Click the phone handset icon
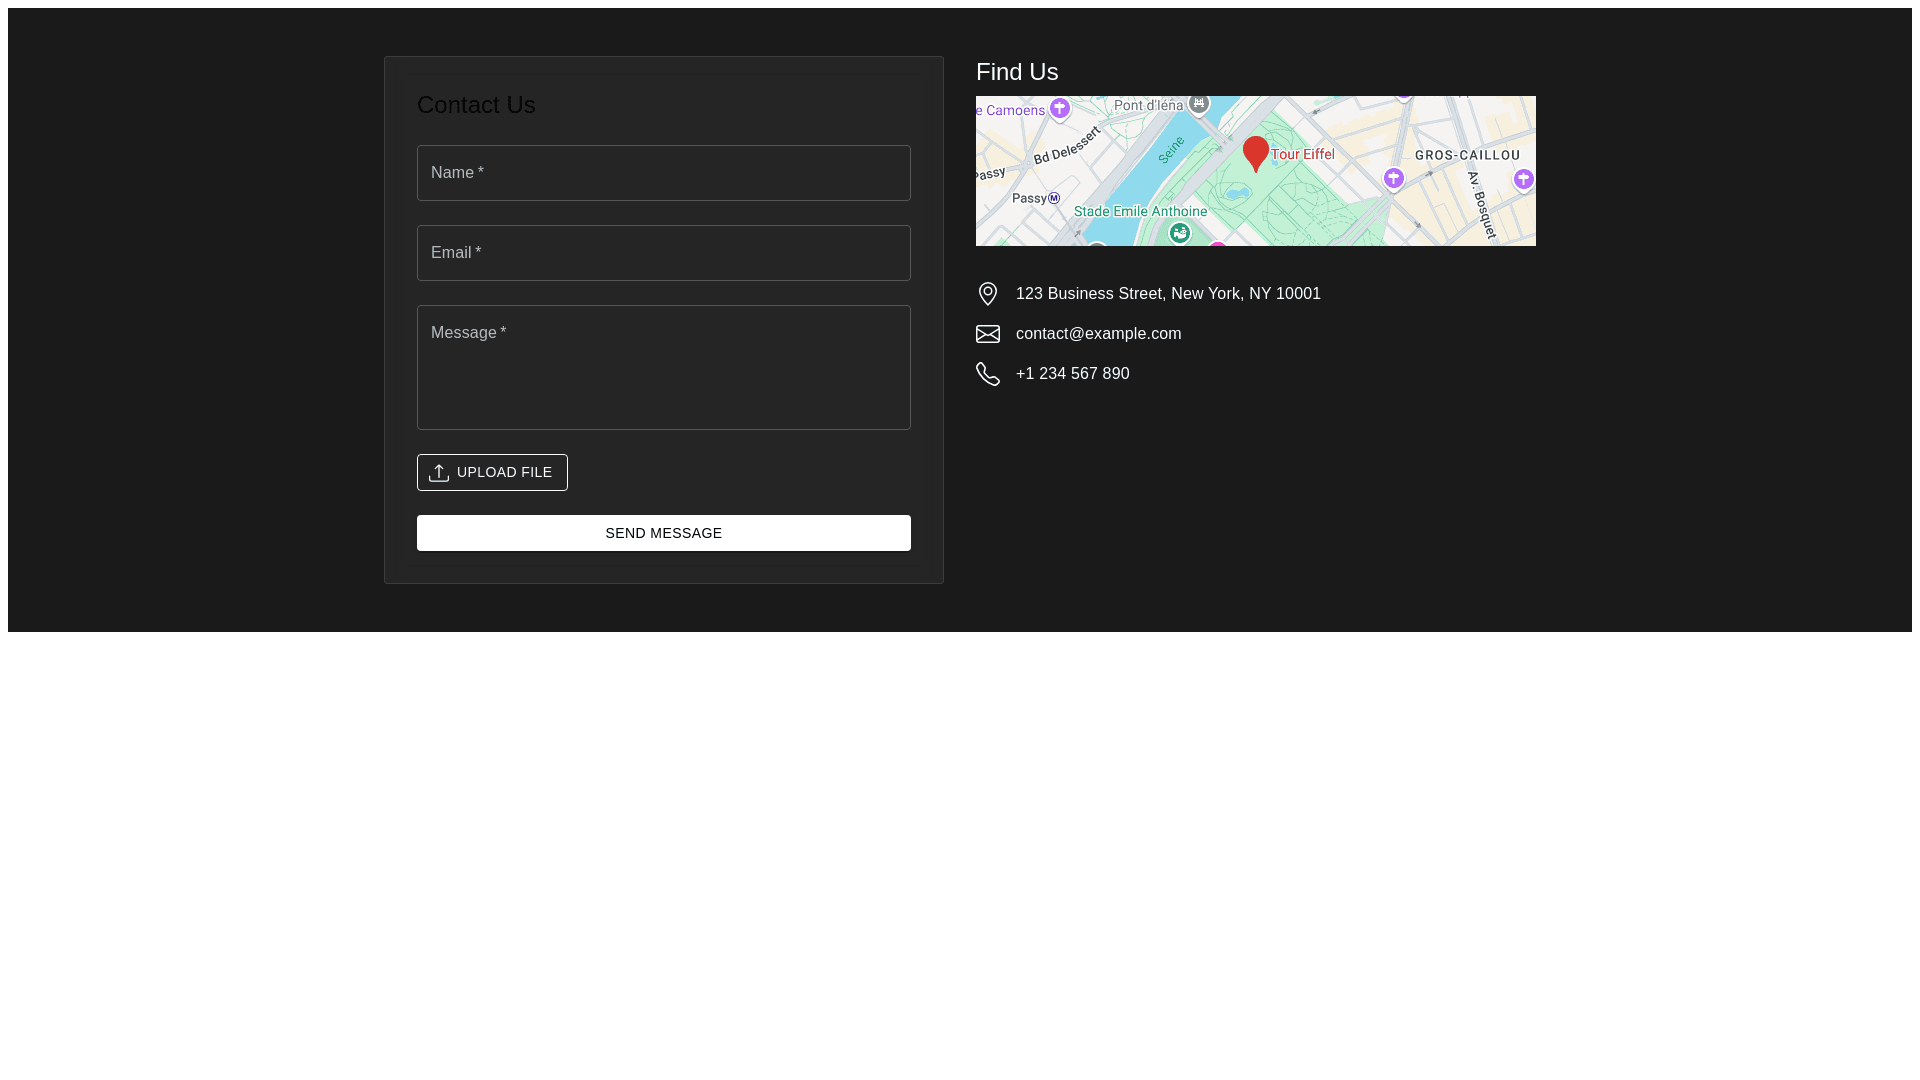The width and height of the screenshot is (1920, 1080). click(987, 374)
